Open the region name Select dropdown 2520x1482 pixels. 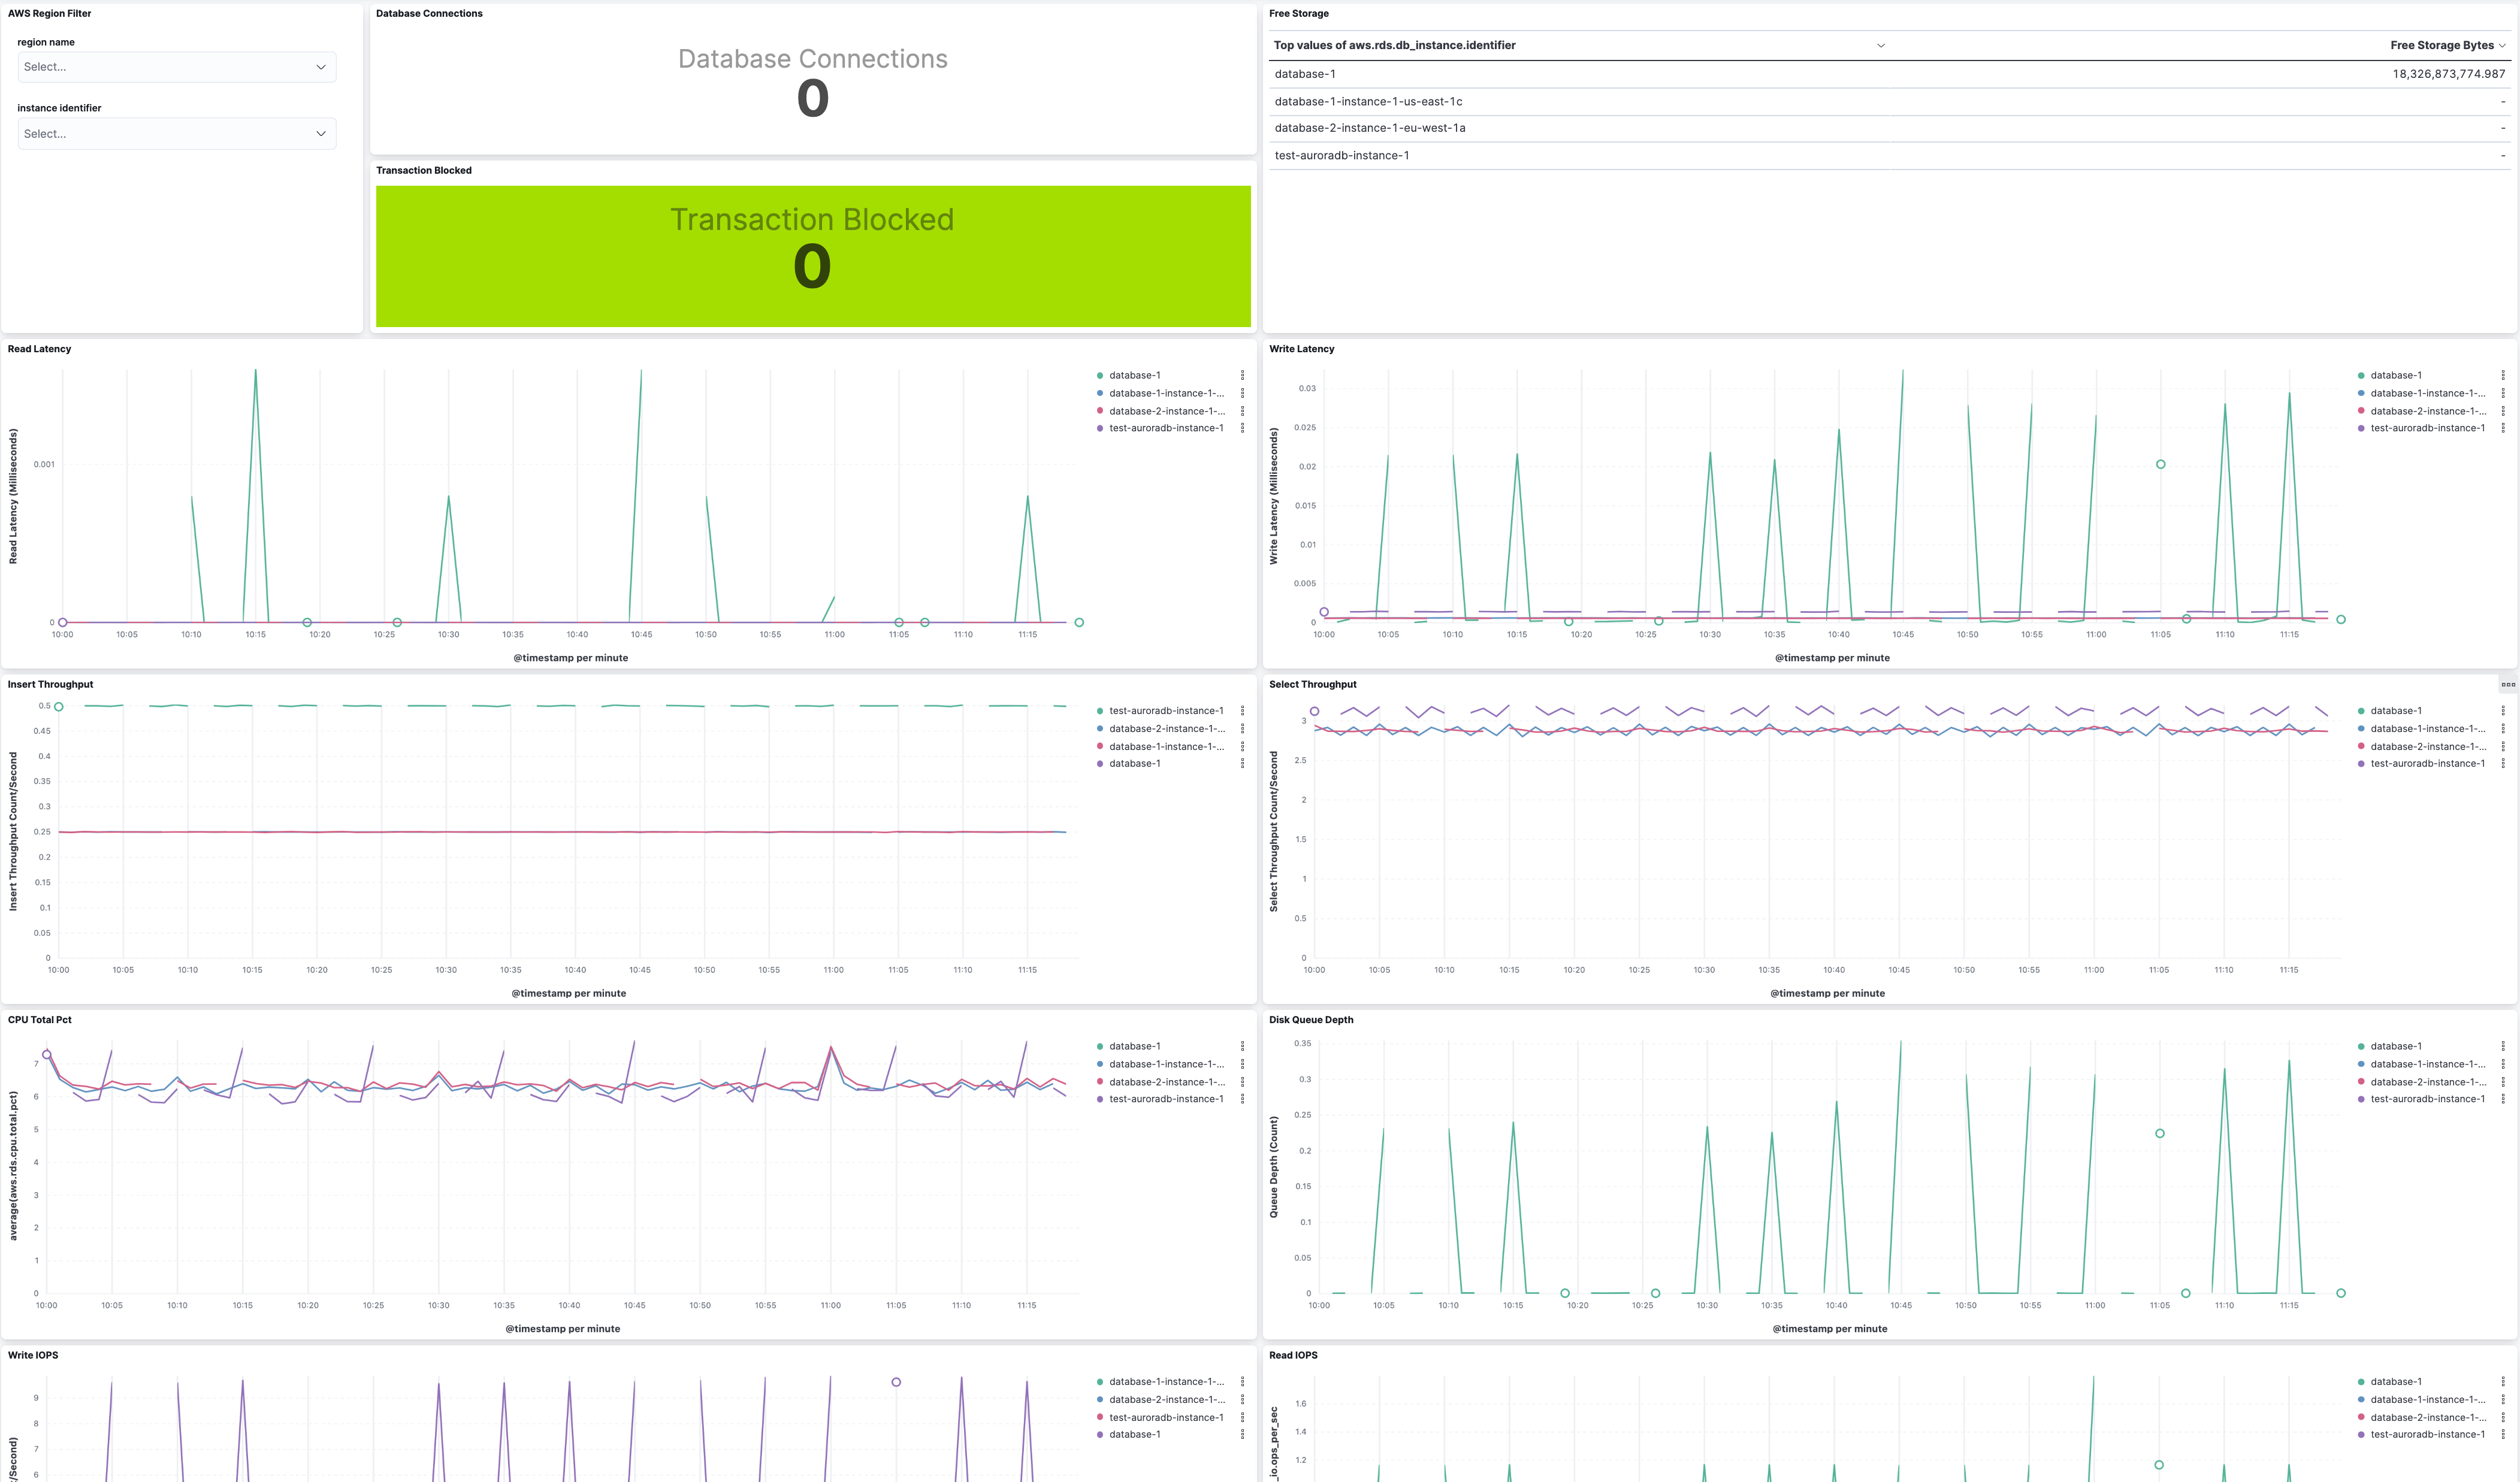click(176, 66)
